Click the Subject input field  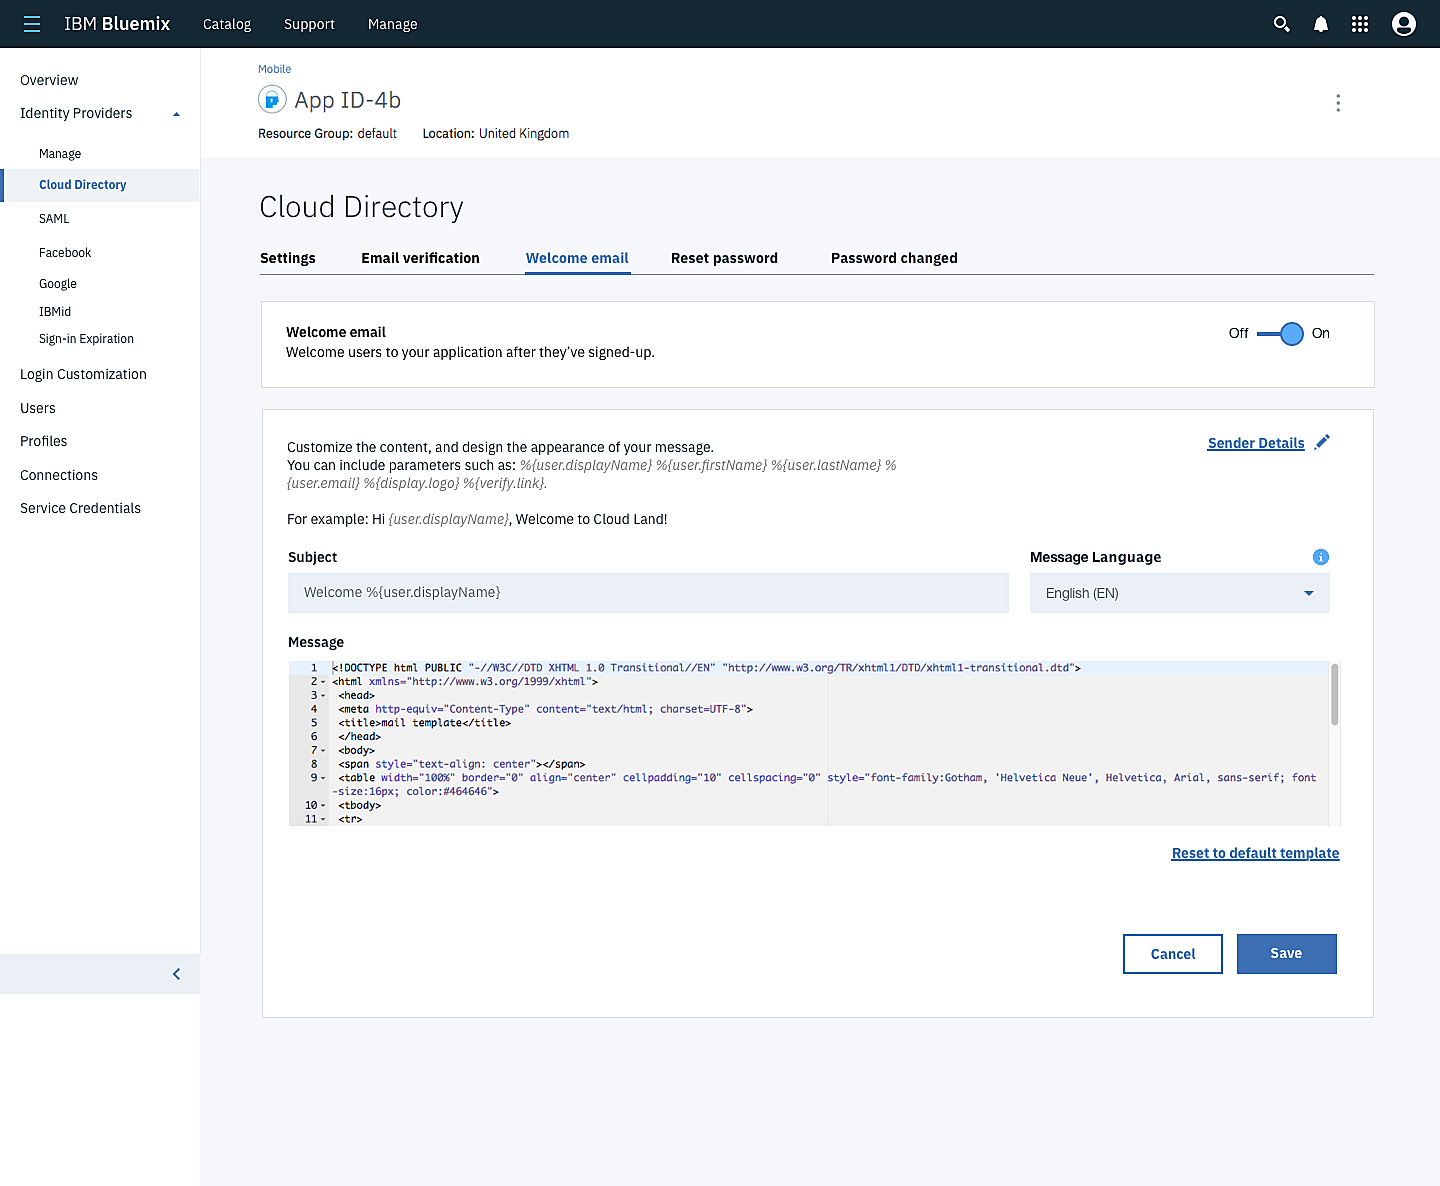pyautogui.click(x=648, y=593)
